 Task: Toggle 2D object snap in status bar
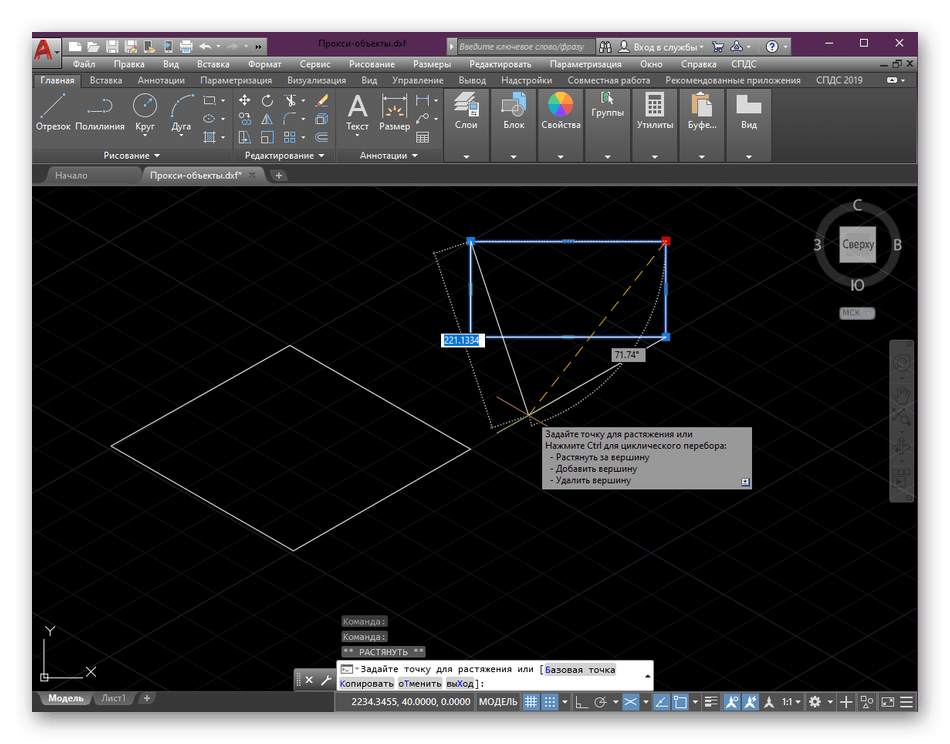(680, 702)
